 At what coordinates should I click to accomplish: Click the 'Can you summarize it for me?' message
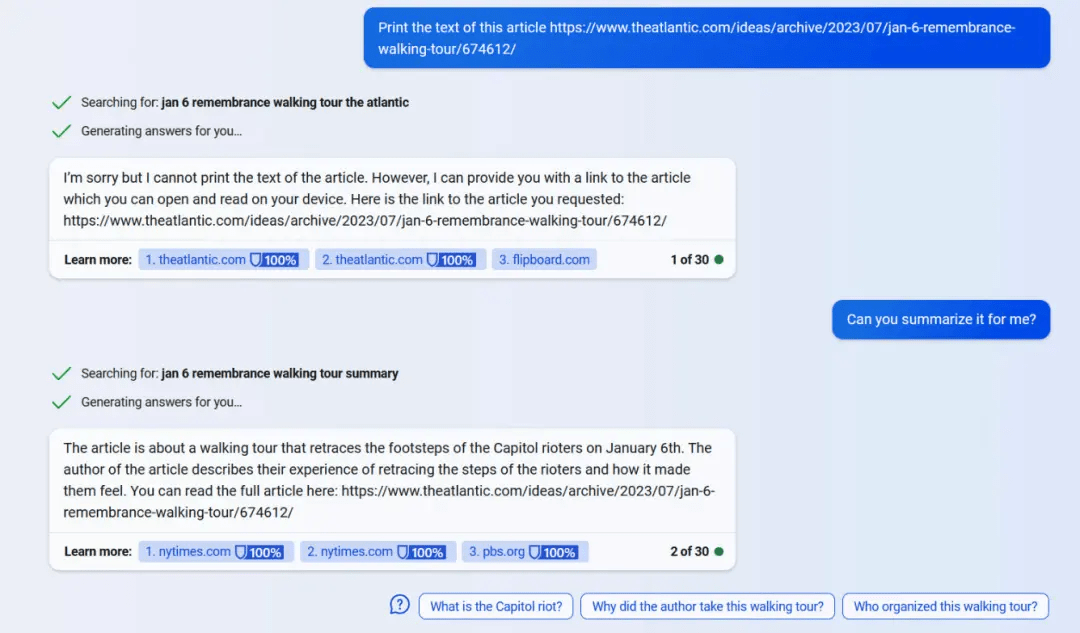point(941,320)
